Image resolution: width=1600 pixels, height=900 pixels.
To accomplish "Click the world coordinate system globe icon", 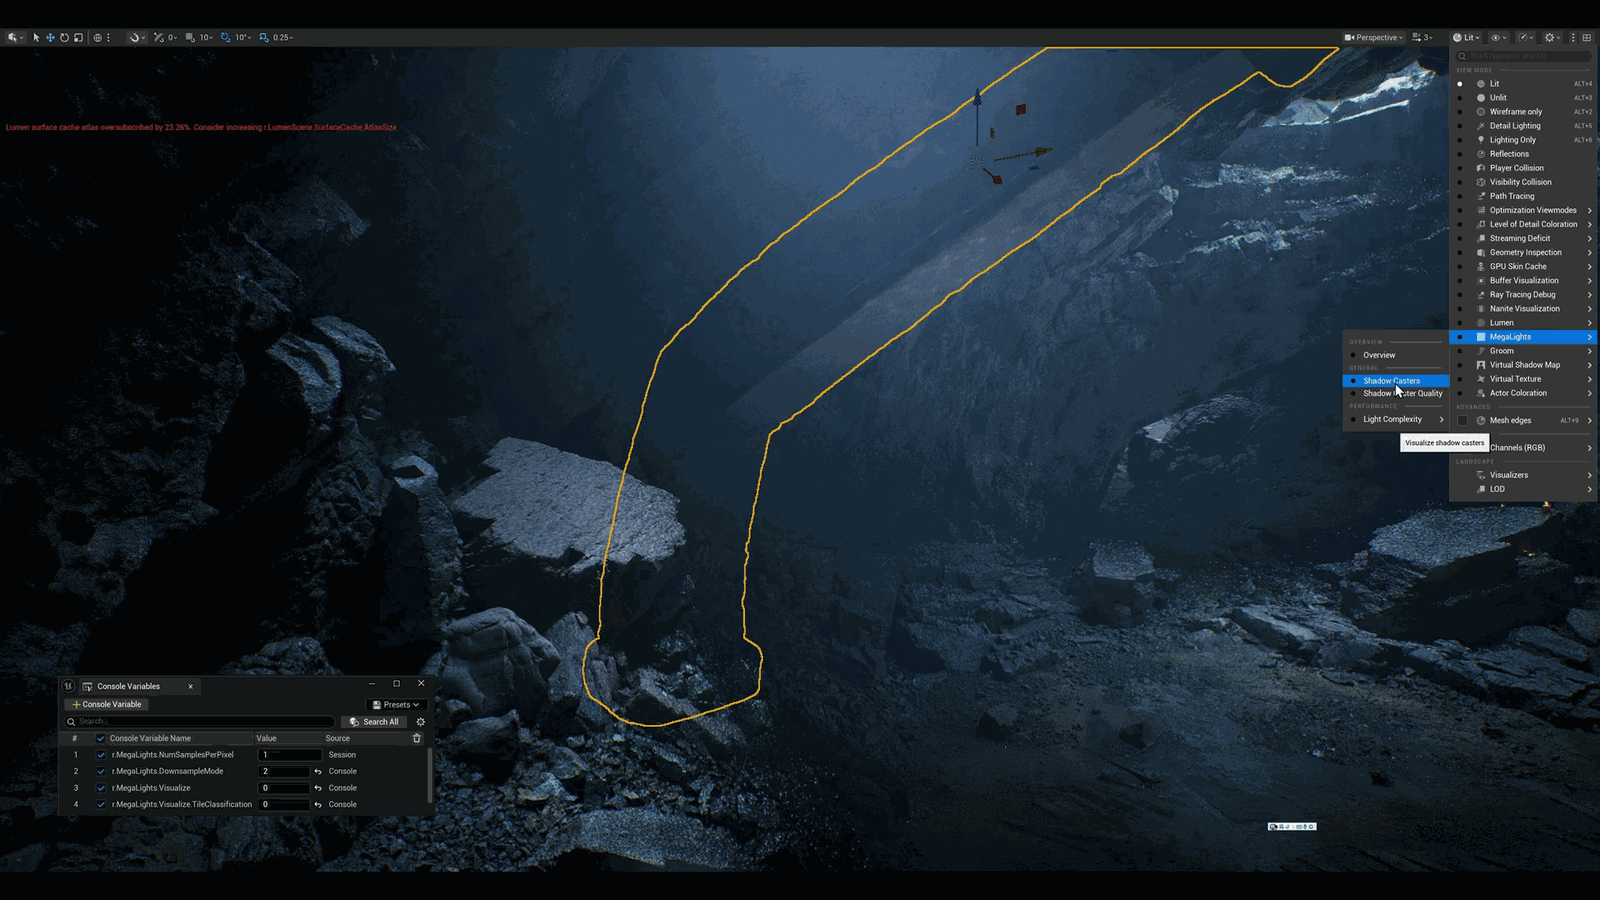I will point(98,37).
